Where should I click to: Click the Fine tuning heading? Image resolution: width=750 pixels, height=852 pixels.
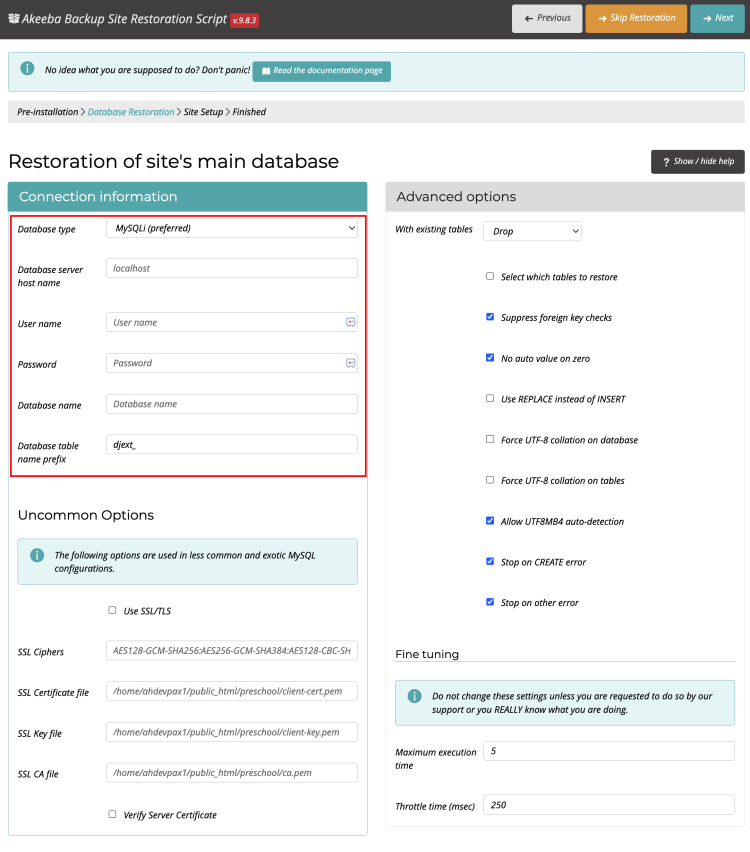click(x=427, y=654)
